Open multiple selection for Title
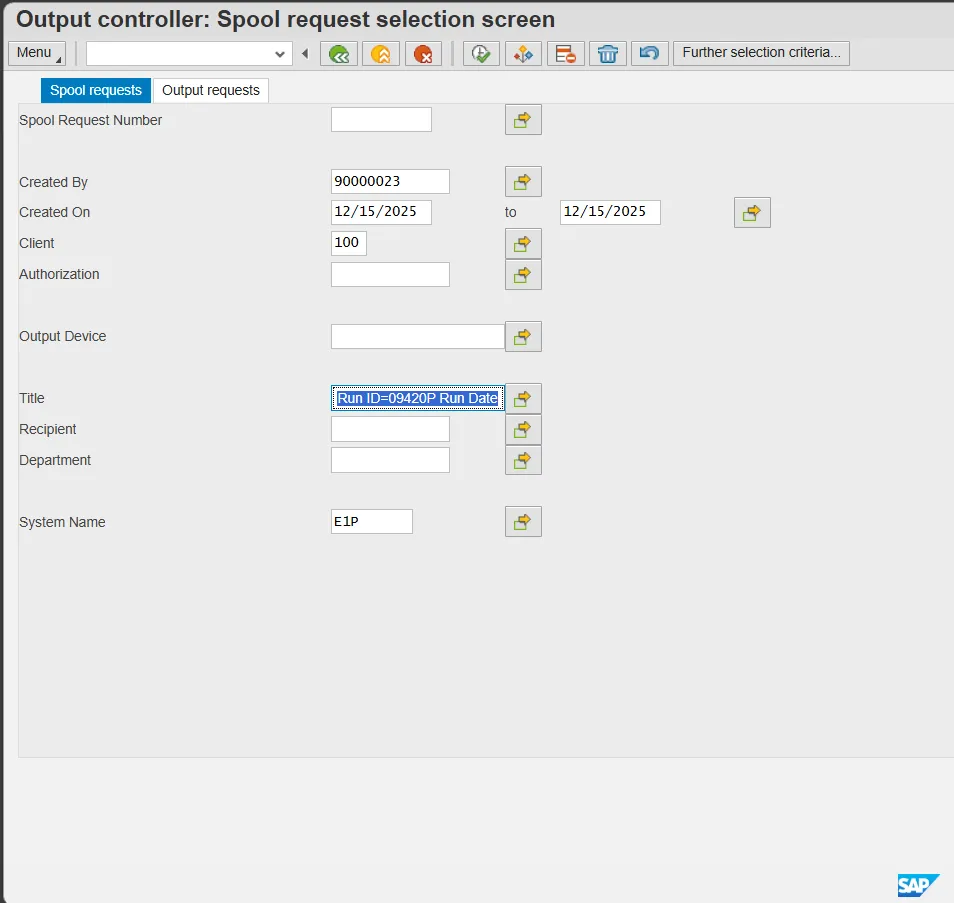The width and height of the screenshot is (954, 903). [x=522, y=399]
